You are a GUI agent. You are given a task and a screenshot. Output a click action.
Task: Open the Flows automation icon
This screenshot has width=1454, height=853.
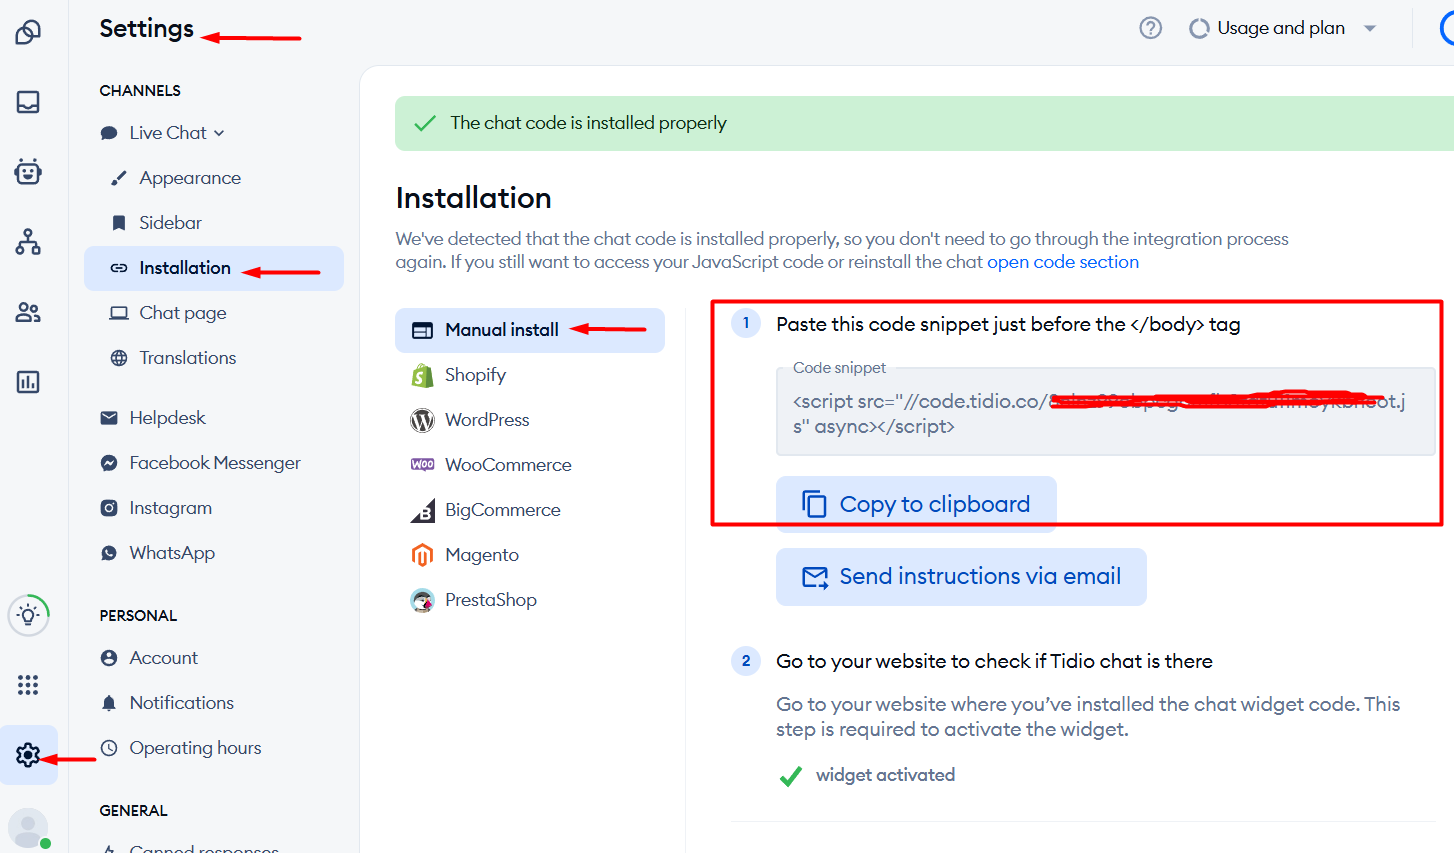pos(28,242)
